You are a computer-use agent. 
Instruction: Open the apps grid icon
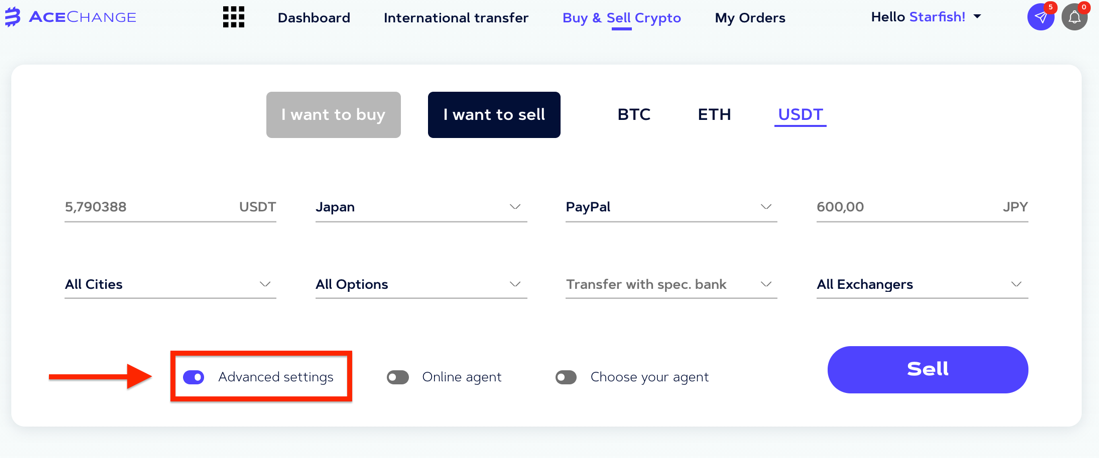233,17
